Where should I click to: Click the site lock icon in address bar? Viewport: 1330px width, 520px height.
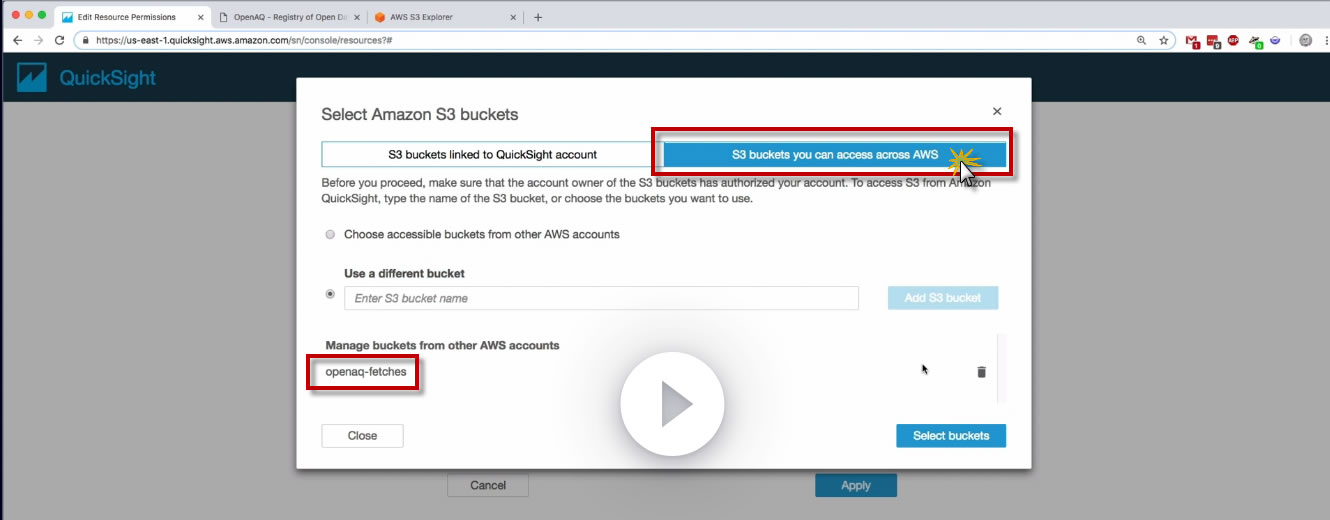pos(86,40)
